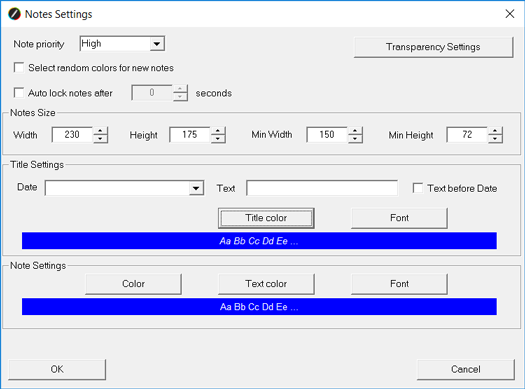Screen dimensions: 525x389
Task: Decrease the Height value with down arrow
Action: (x=218, y=139)
